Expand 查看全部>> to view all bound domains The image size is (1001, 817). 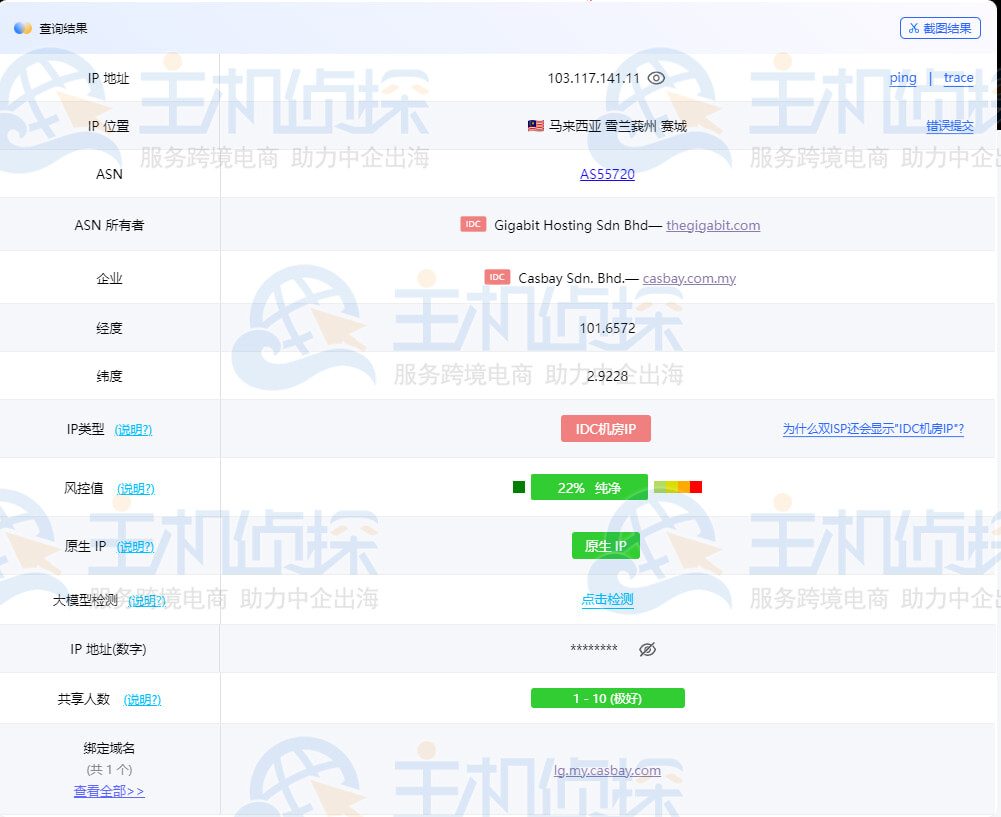pos(109,791)
